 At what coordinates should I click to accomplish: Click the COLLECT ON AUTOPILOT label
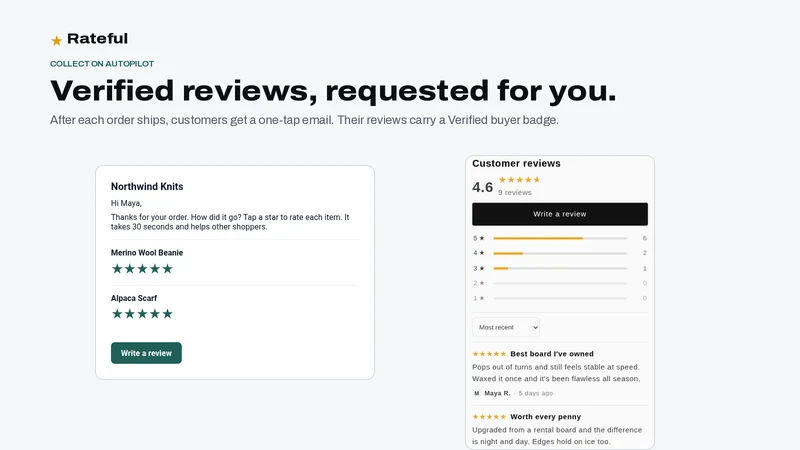102,64
